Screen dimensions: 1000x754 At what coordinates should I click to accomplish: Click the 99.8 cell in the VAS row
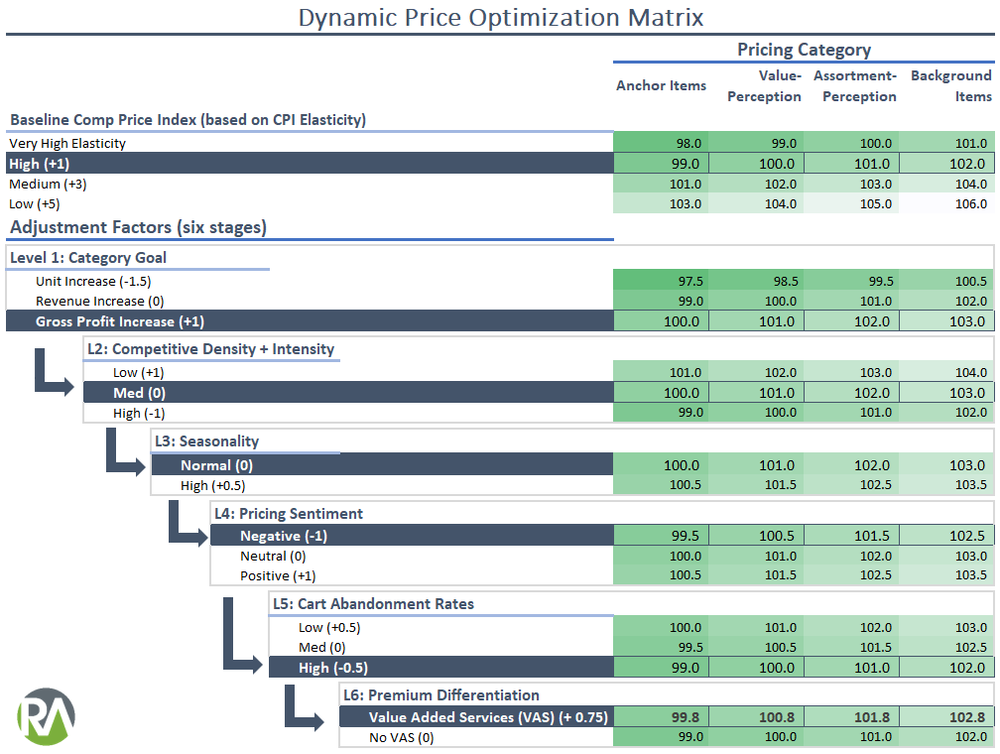(x=661, y=718)
